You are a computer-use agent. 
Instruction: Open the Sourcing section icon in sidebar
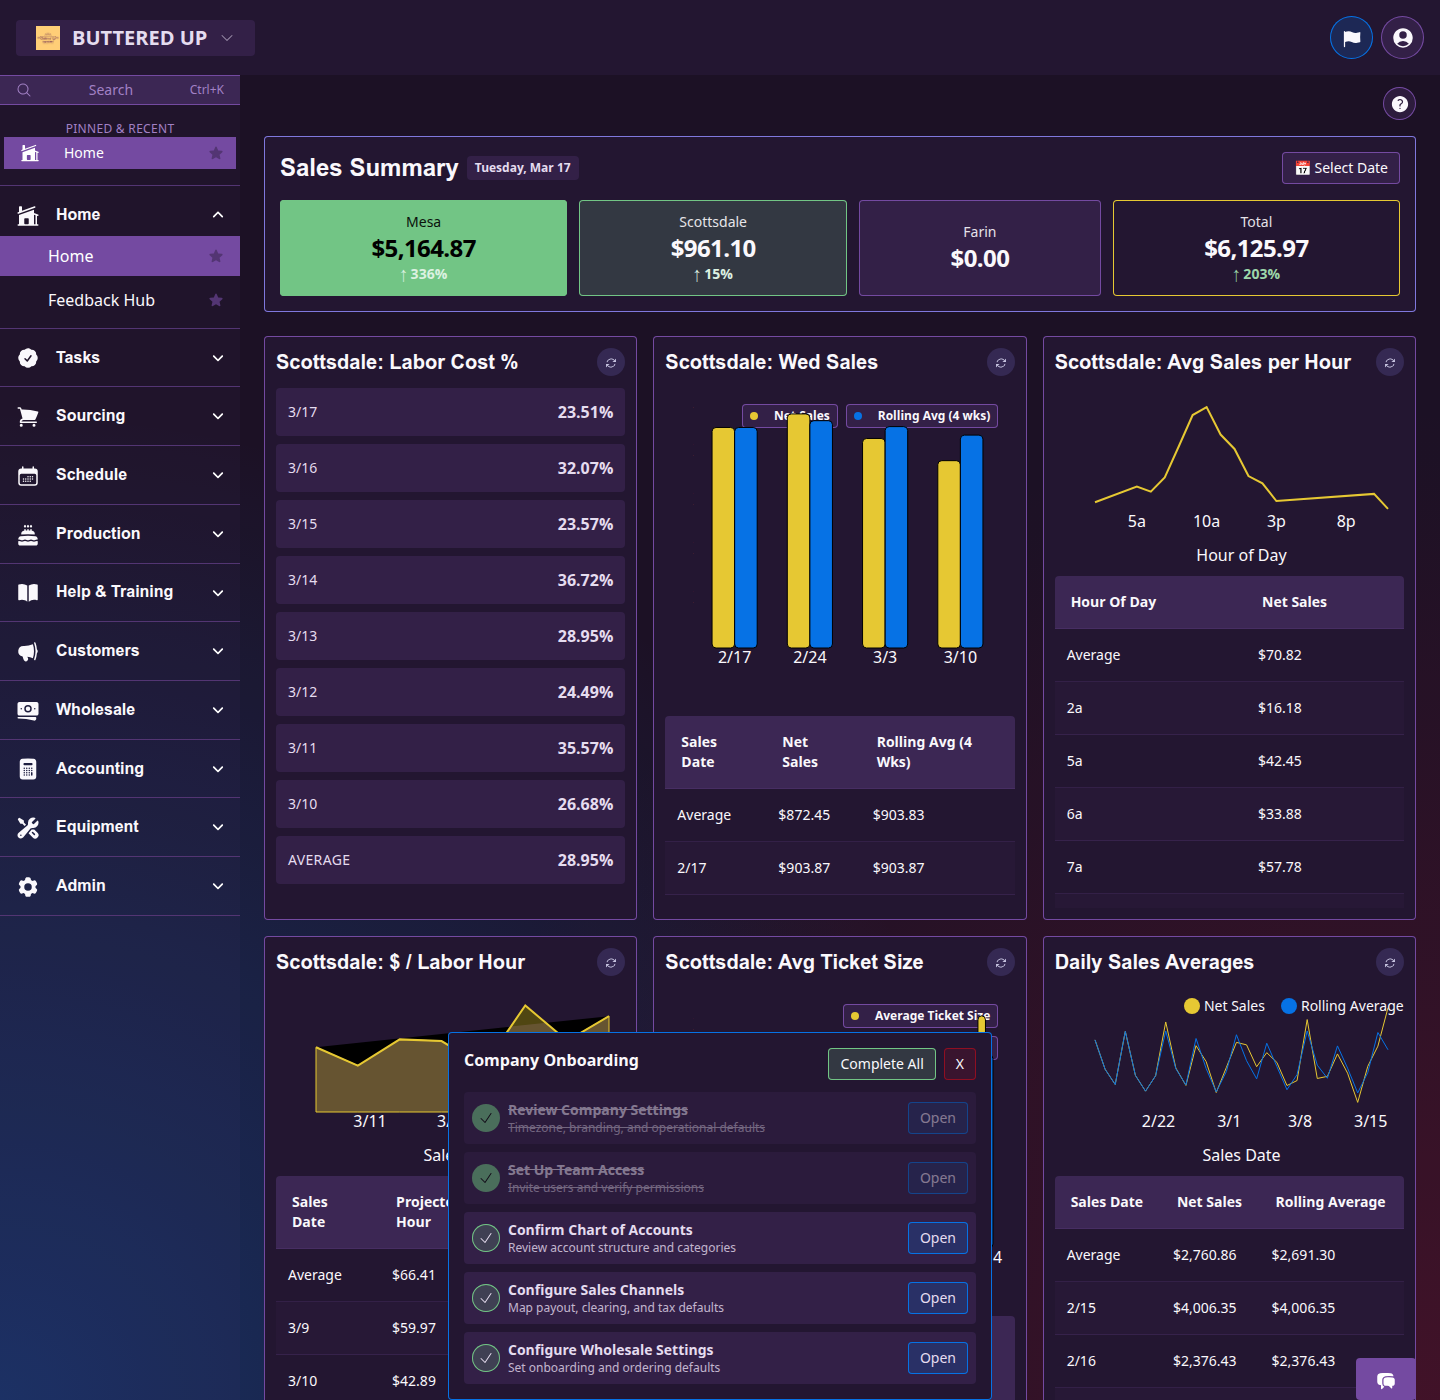pyautogui.click(x=29, y=415)
